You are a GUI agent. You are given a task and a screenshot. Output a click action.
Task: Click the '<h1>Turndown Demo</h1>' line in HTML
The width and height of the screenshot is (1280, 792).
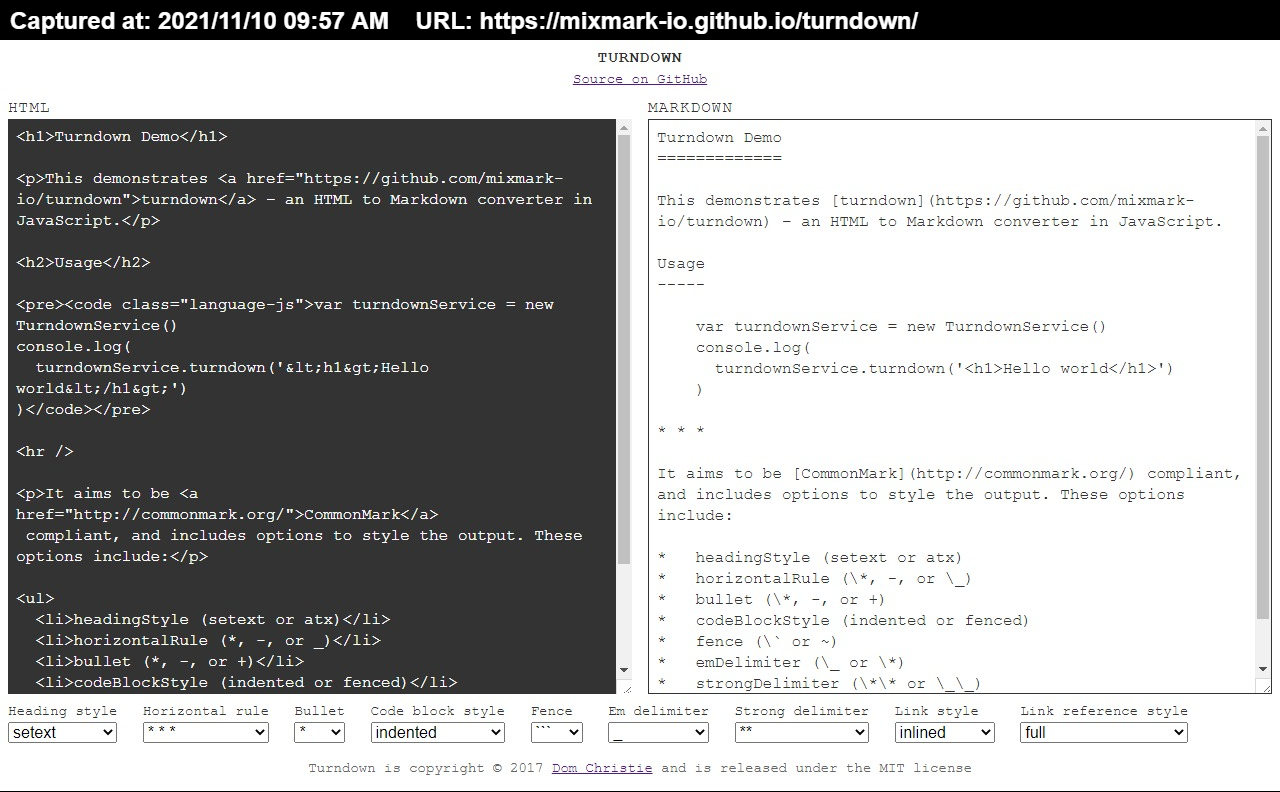122,136
